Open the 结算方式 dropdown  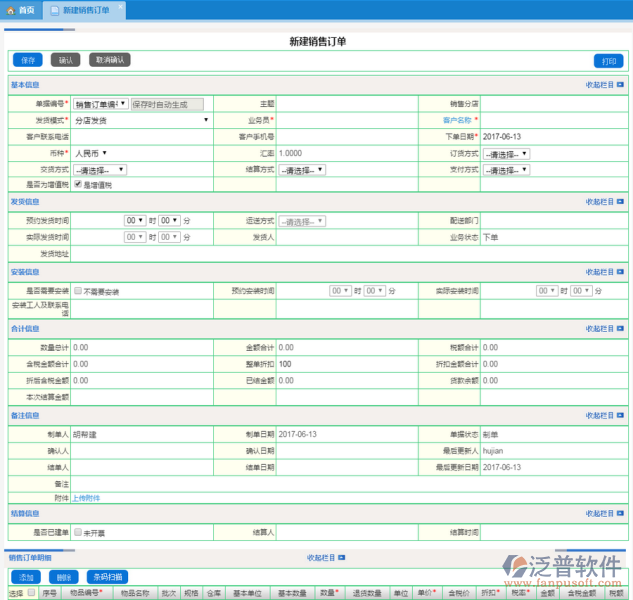302,170
